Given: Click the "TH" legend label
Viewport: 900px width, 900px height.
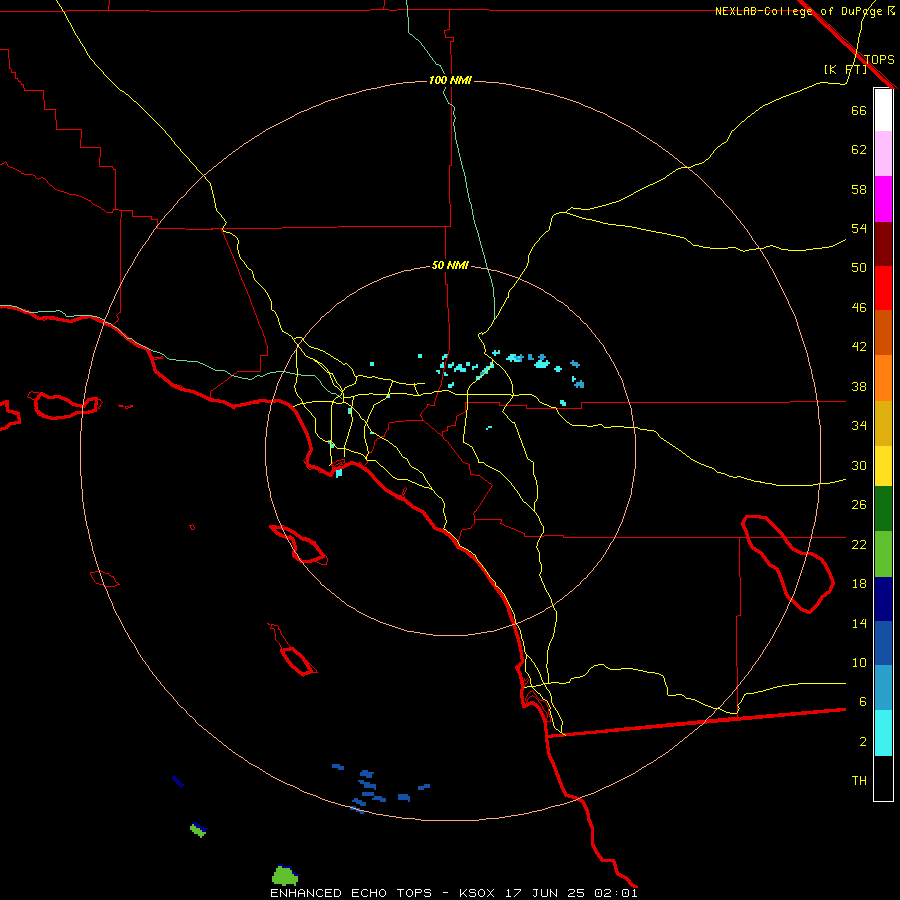Looking at the screenshot, I should 859,781.
